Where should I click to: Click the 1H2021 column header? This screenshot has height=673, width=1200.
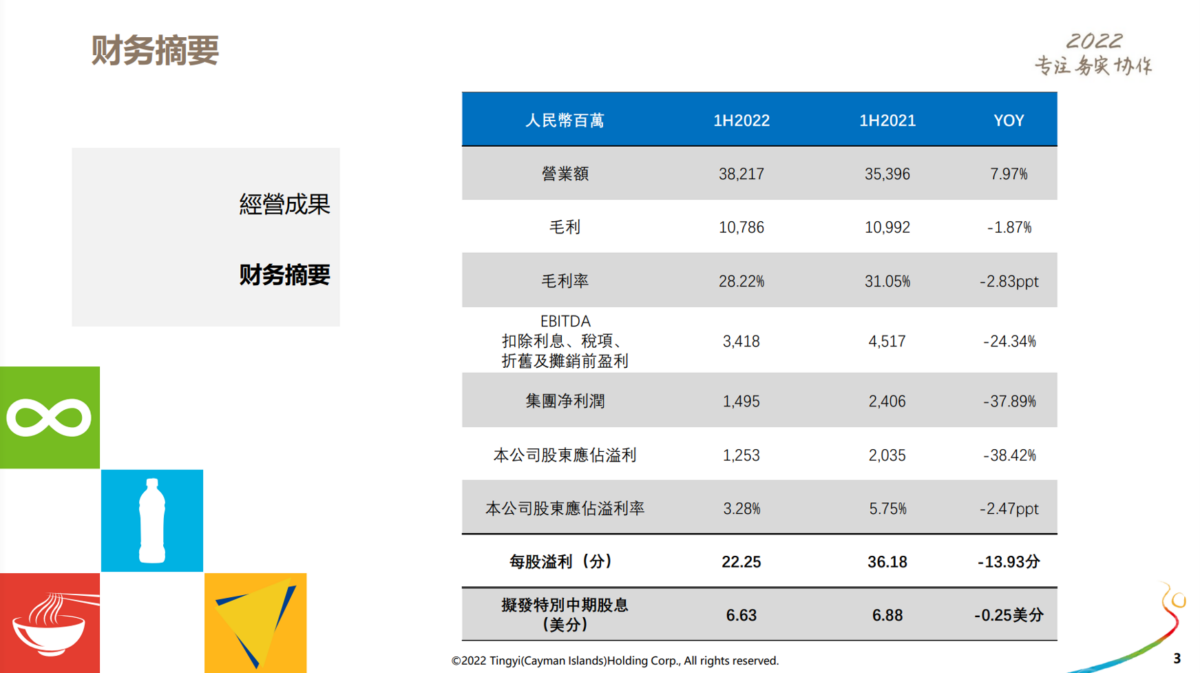tap(887, 120)
